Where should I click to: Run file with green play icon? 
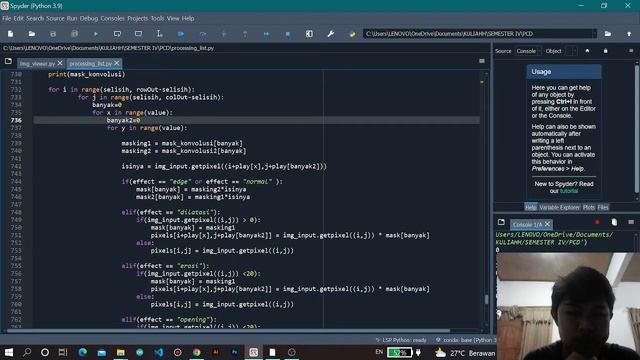(96, 34)
